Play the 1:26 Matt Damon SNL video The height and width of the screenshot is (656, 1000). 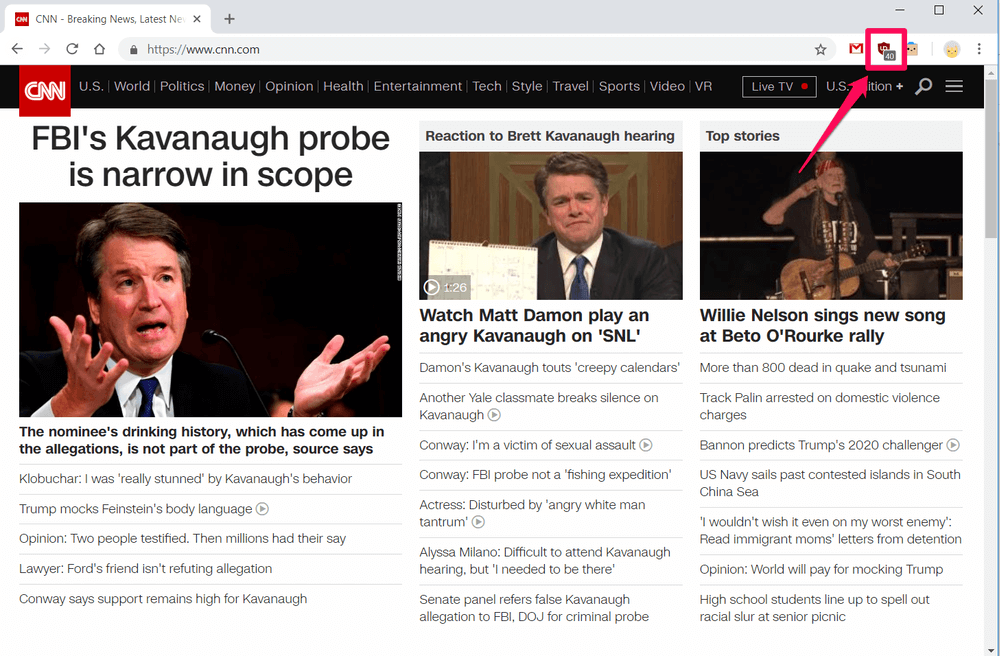click(x=550, y=225)
